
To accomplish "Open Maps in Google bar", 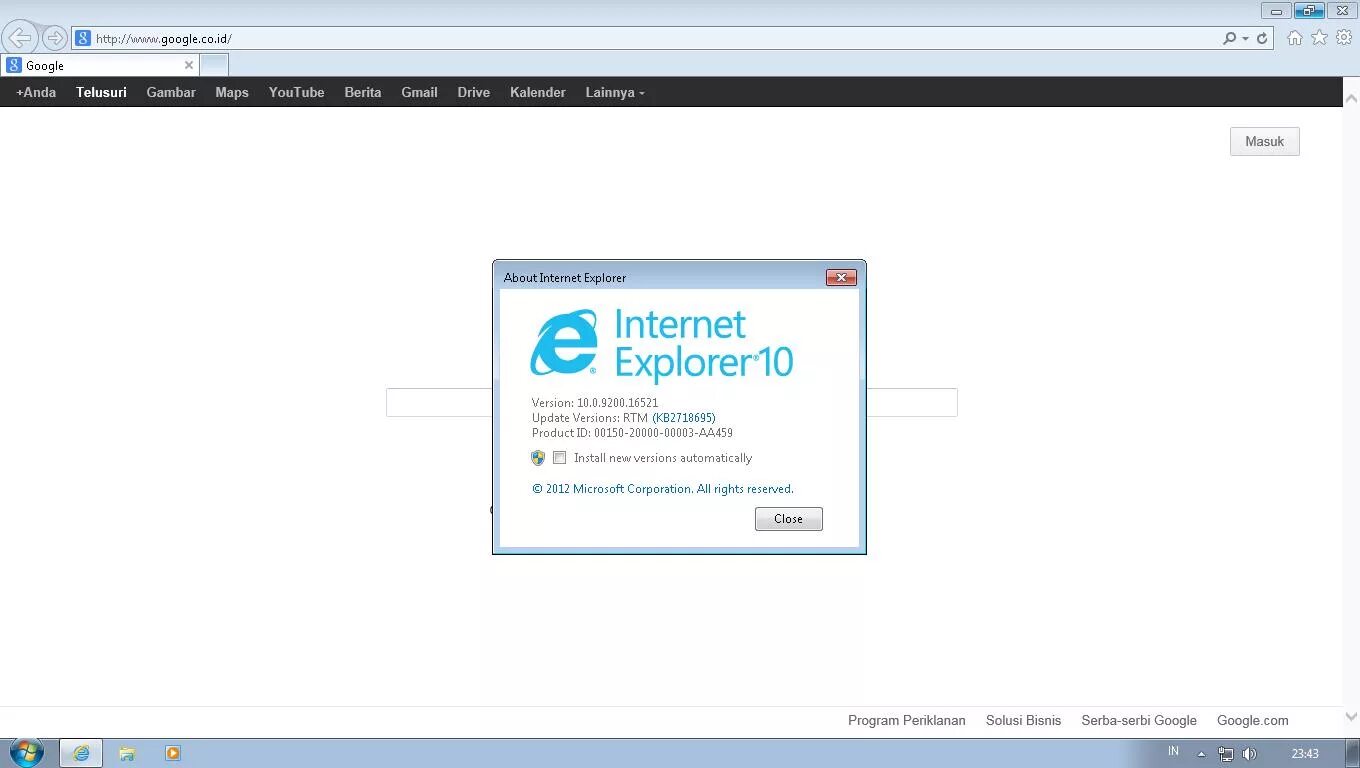I will click(232, 92).
